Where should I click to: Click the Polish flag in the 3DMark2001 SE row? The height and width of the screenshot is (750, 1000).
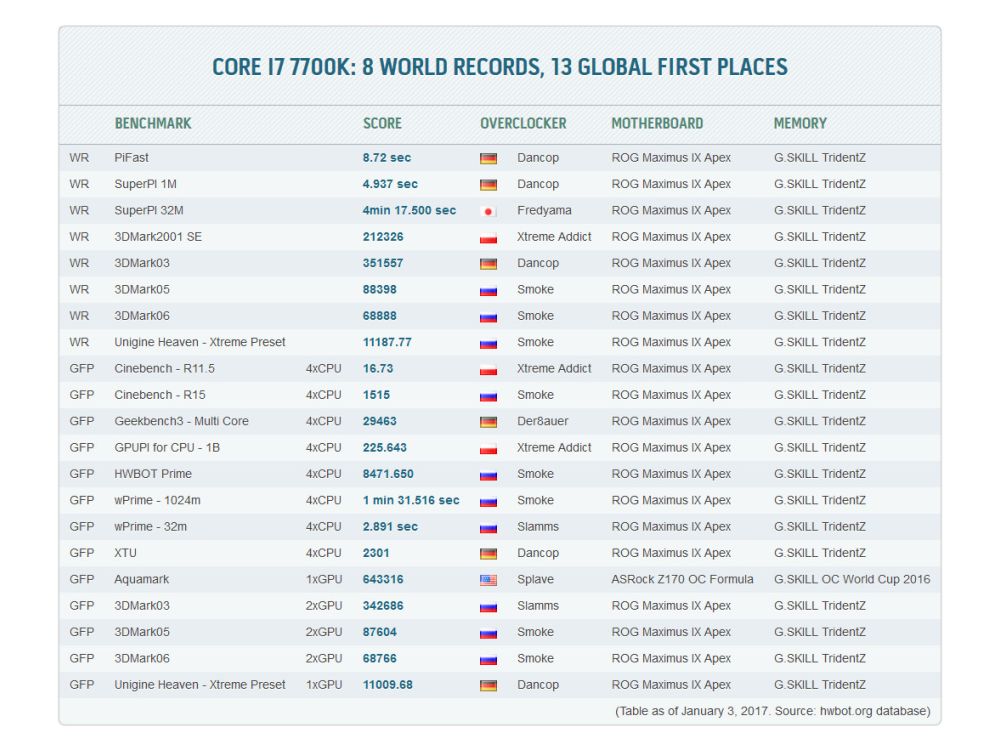tap(488, 238)
